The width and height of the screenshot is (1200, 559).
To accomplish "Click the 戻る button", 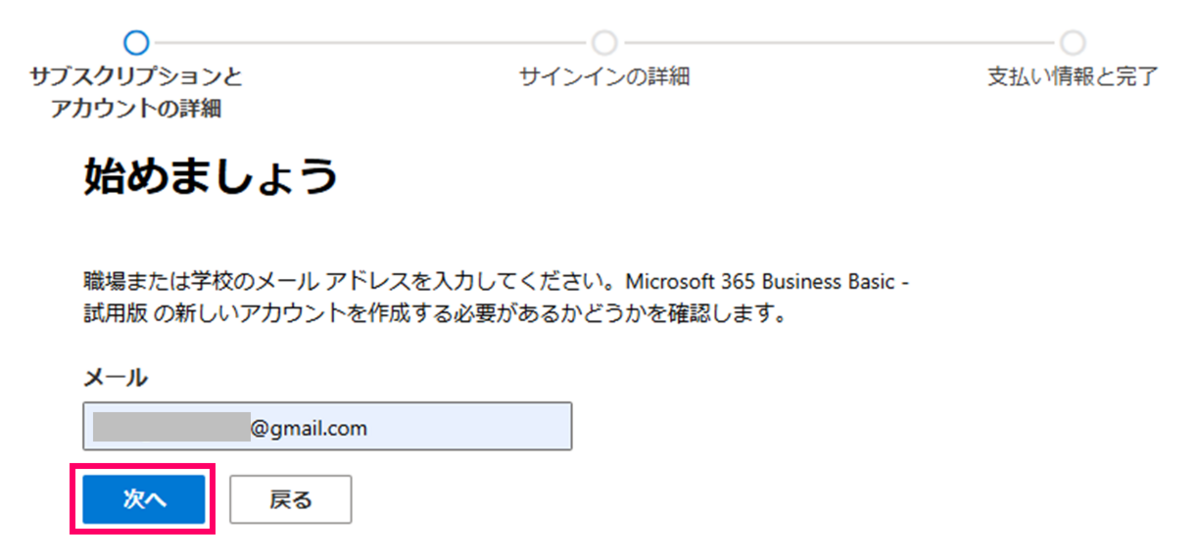I will tap(291, 499).
